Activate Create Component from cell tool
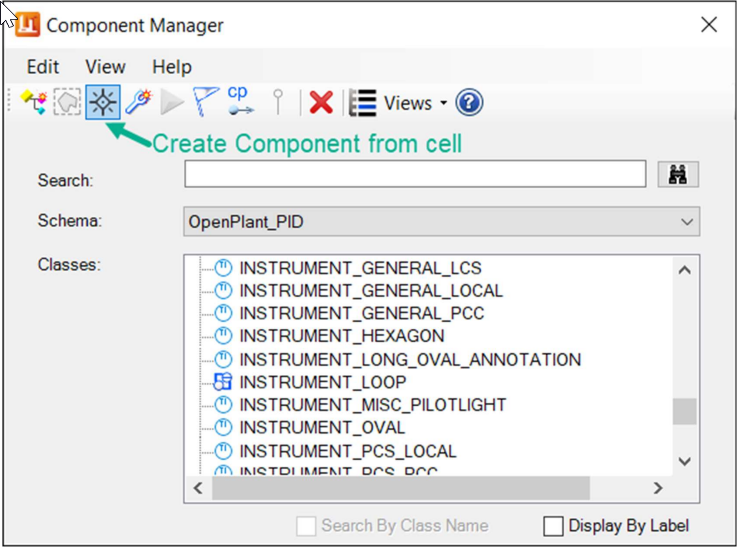 point(103,102)
